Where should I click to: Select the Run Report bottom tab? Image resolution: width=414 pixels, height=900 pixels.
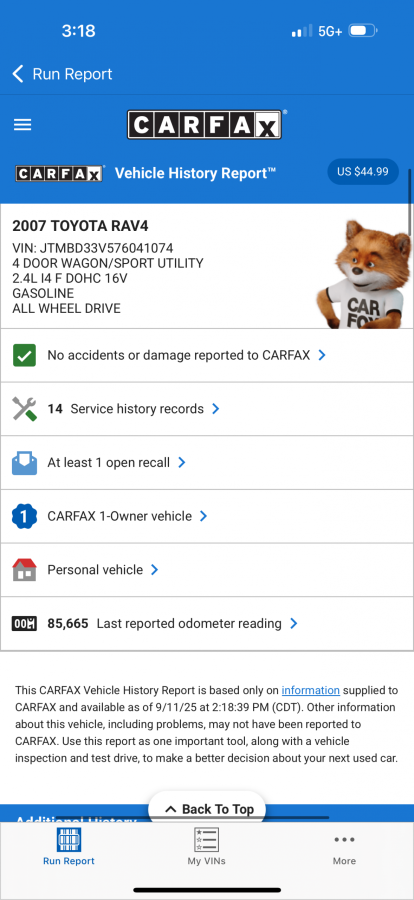[x=69, y=847]
